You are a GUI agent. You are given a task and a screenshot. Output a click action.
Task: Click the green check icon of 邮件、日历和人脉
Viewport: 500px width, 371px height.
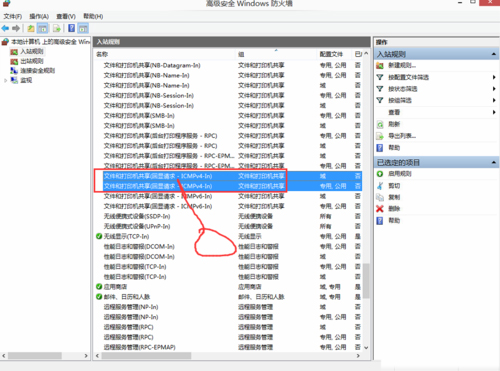(99, 297)
